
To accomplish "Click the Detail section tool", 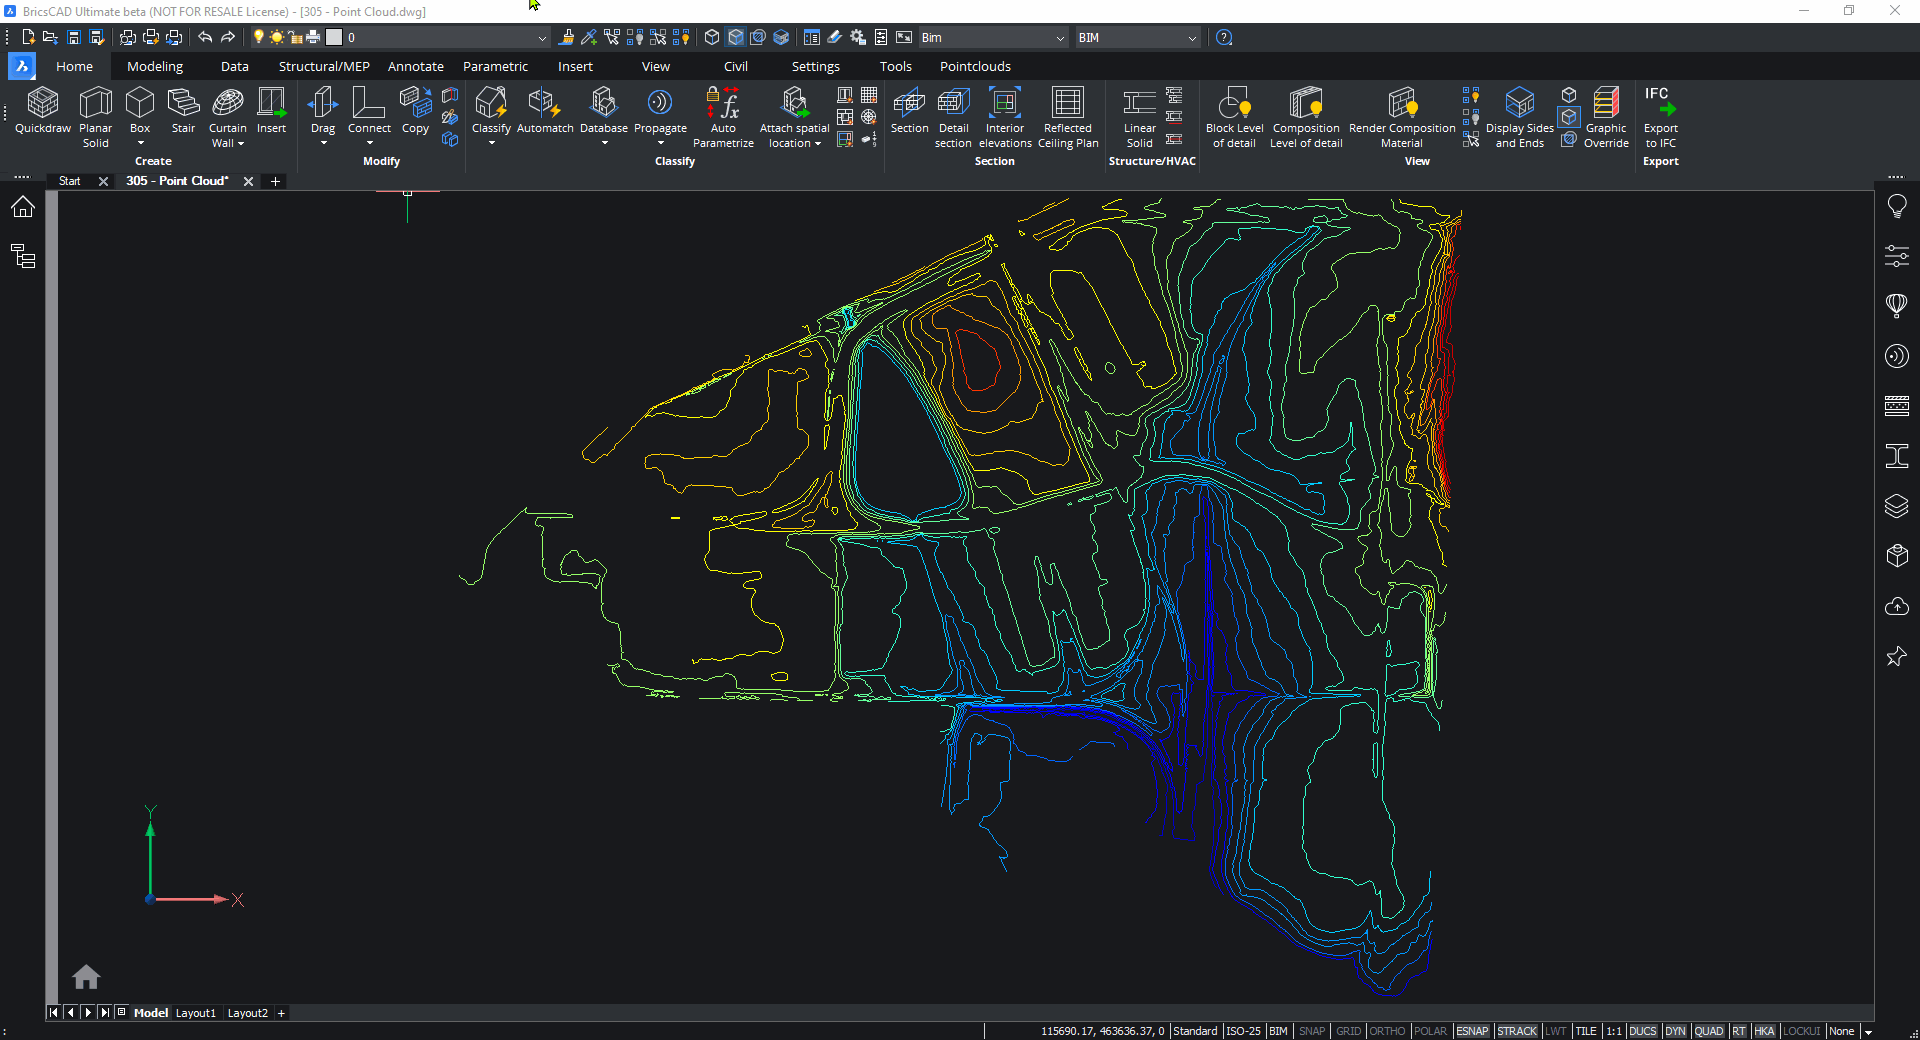I will [x=953, y=118].
